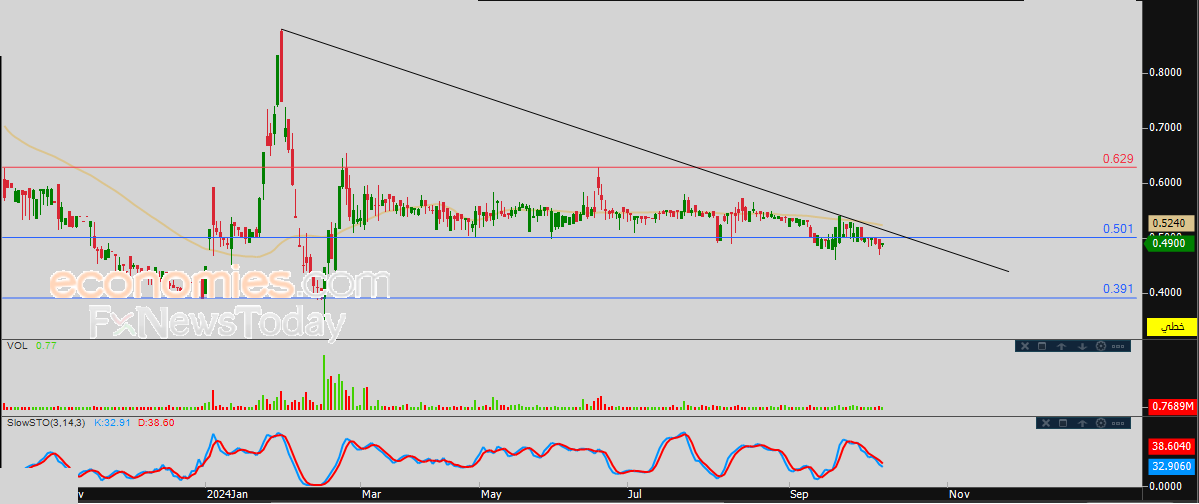1199x504 pixels.
Task: Click the VOL indicator title label
Action: [x=17, y=346]
